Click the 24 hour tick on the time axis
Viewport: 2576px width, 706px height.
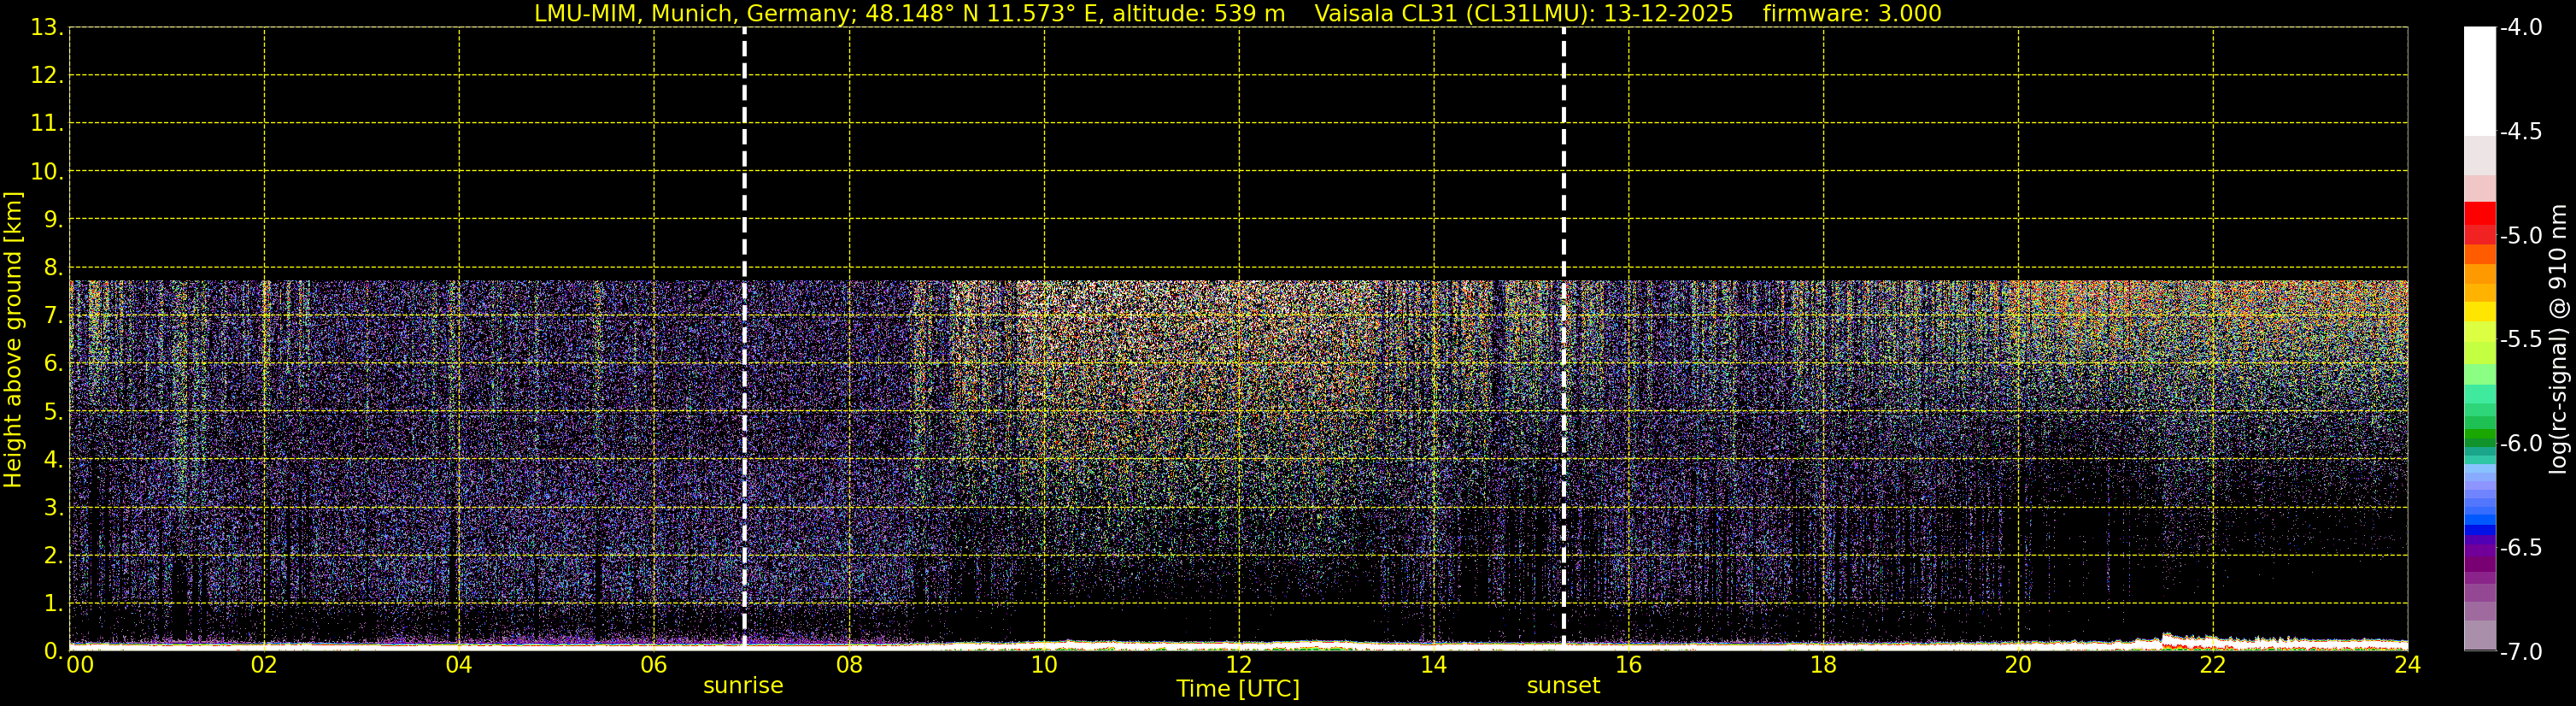pos(2407,665)
